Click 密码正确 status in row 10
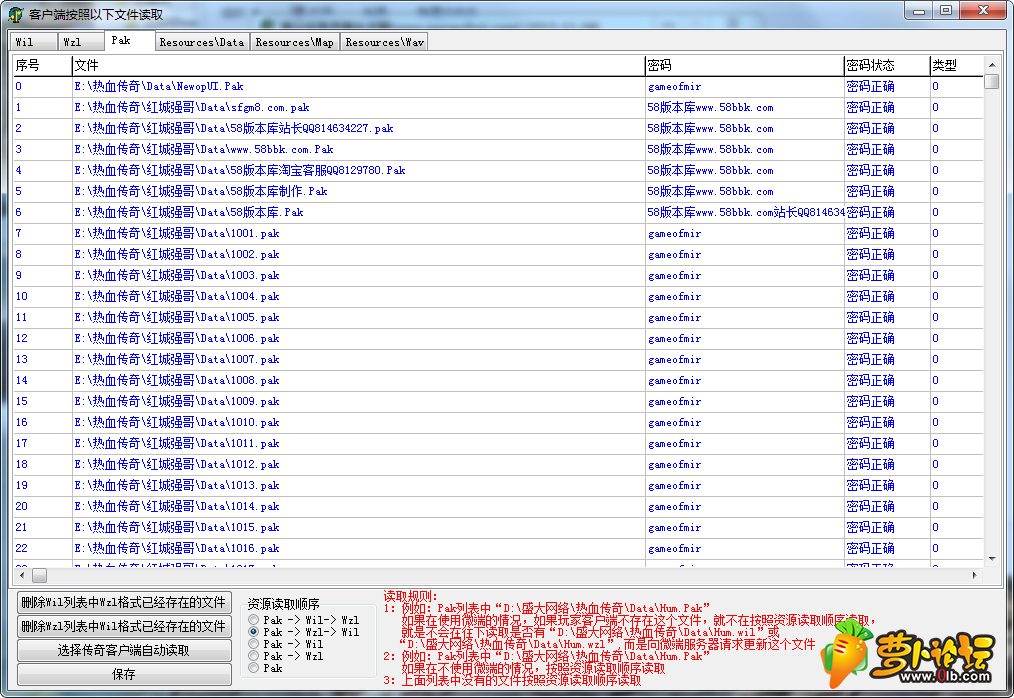 click(x=870, y=296)
